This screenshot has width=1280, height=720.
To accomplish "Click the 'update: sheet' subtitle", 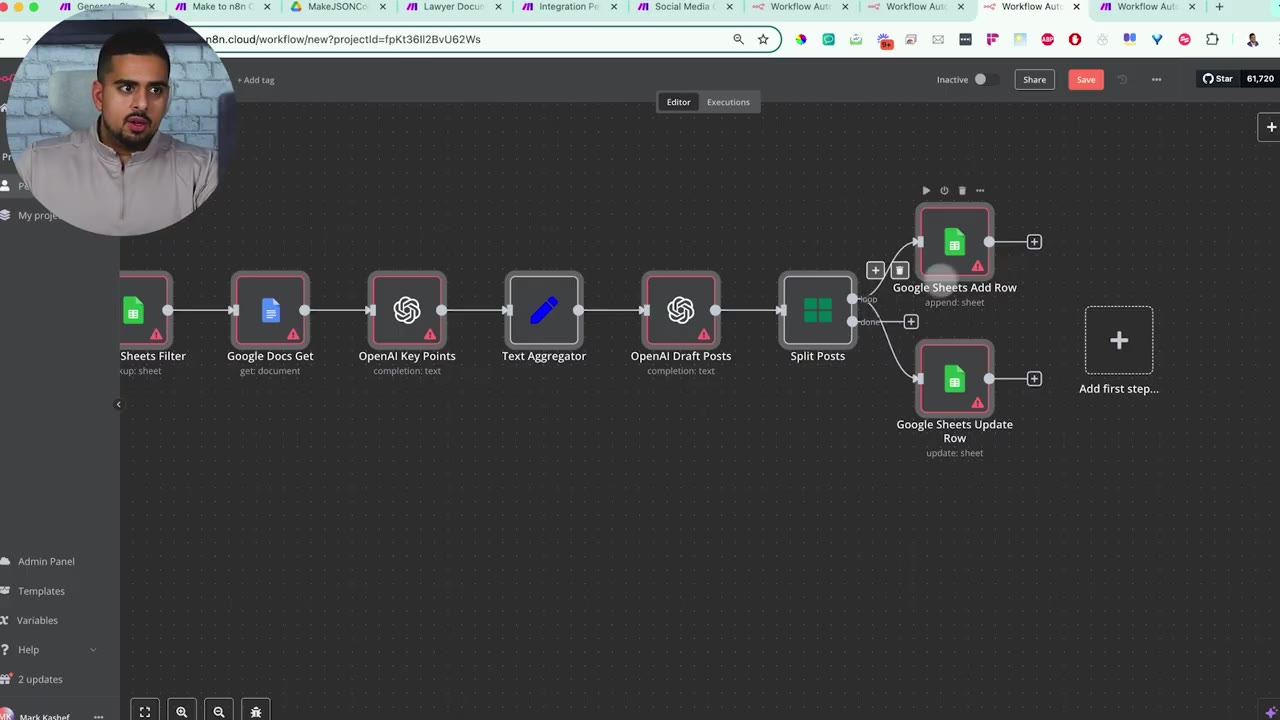I will tap(955, 453).
